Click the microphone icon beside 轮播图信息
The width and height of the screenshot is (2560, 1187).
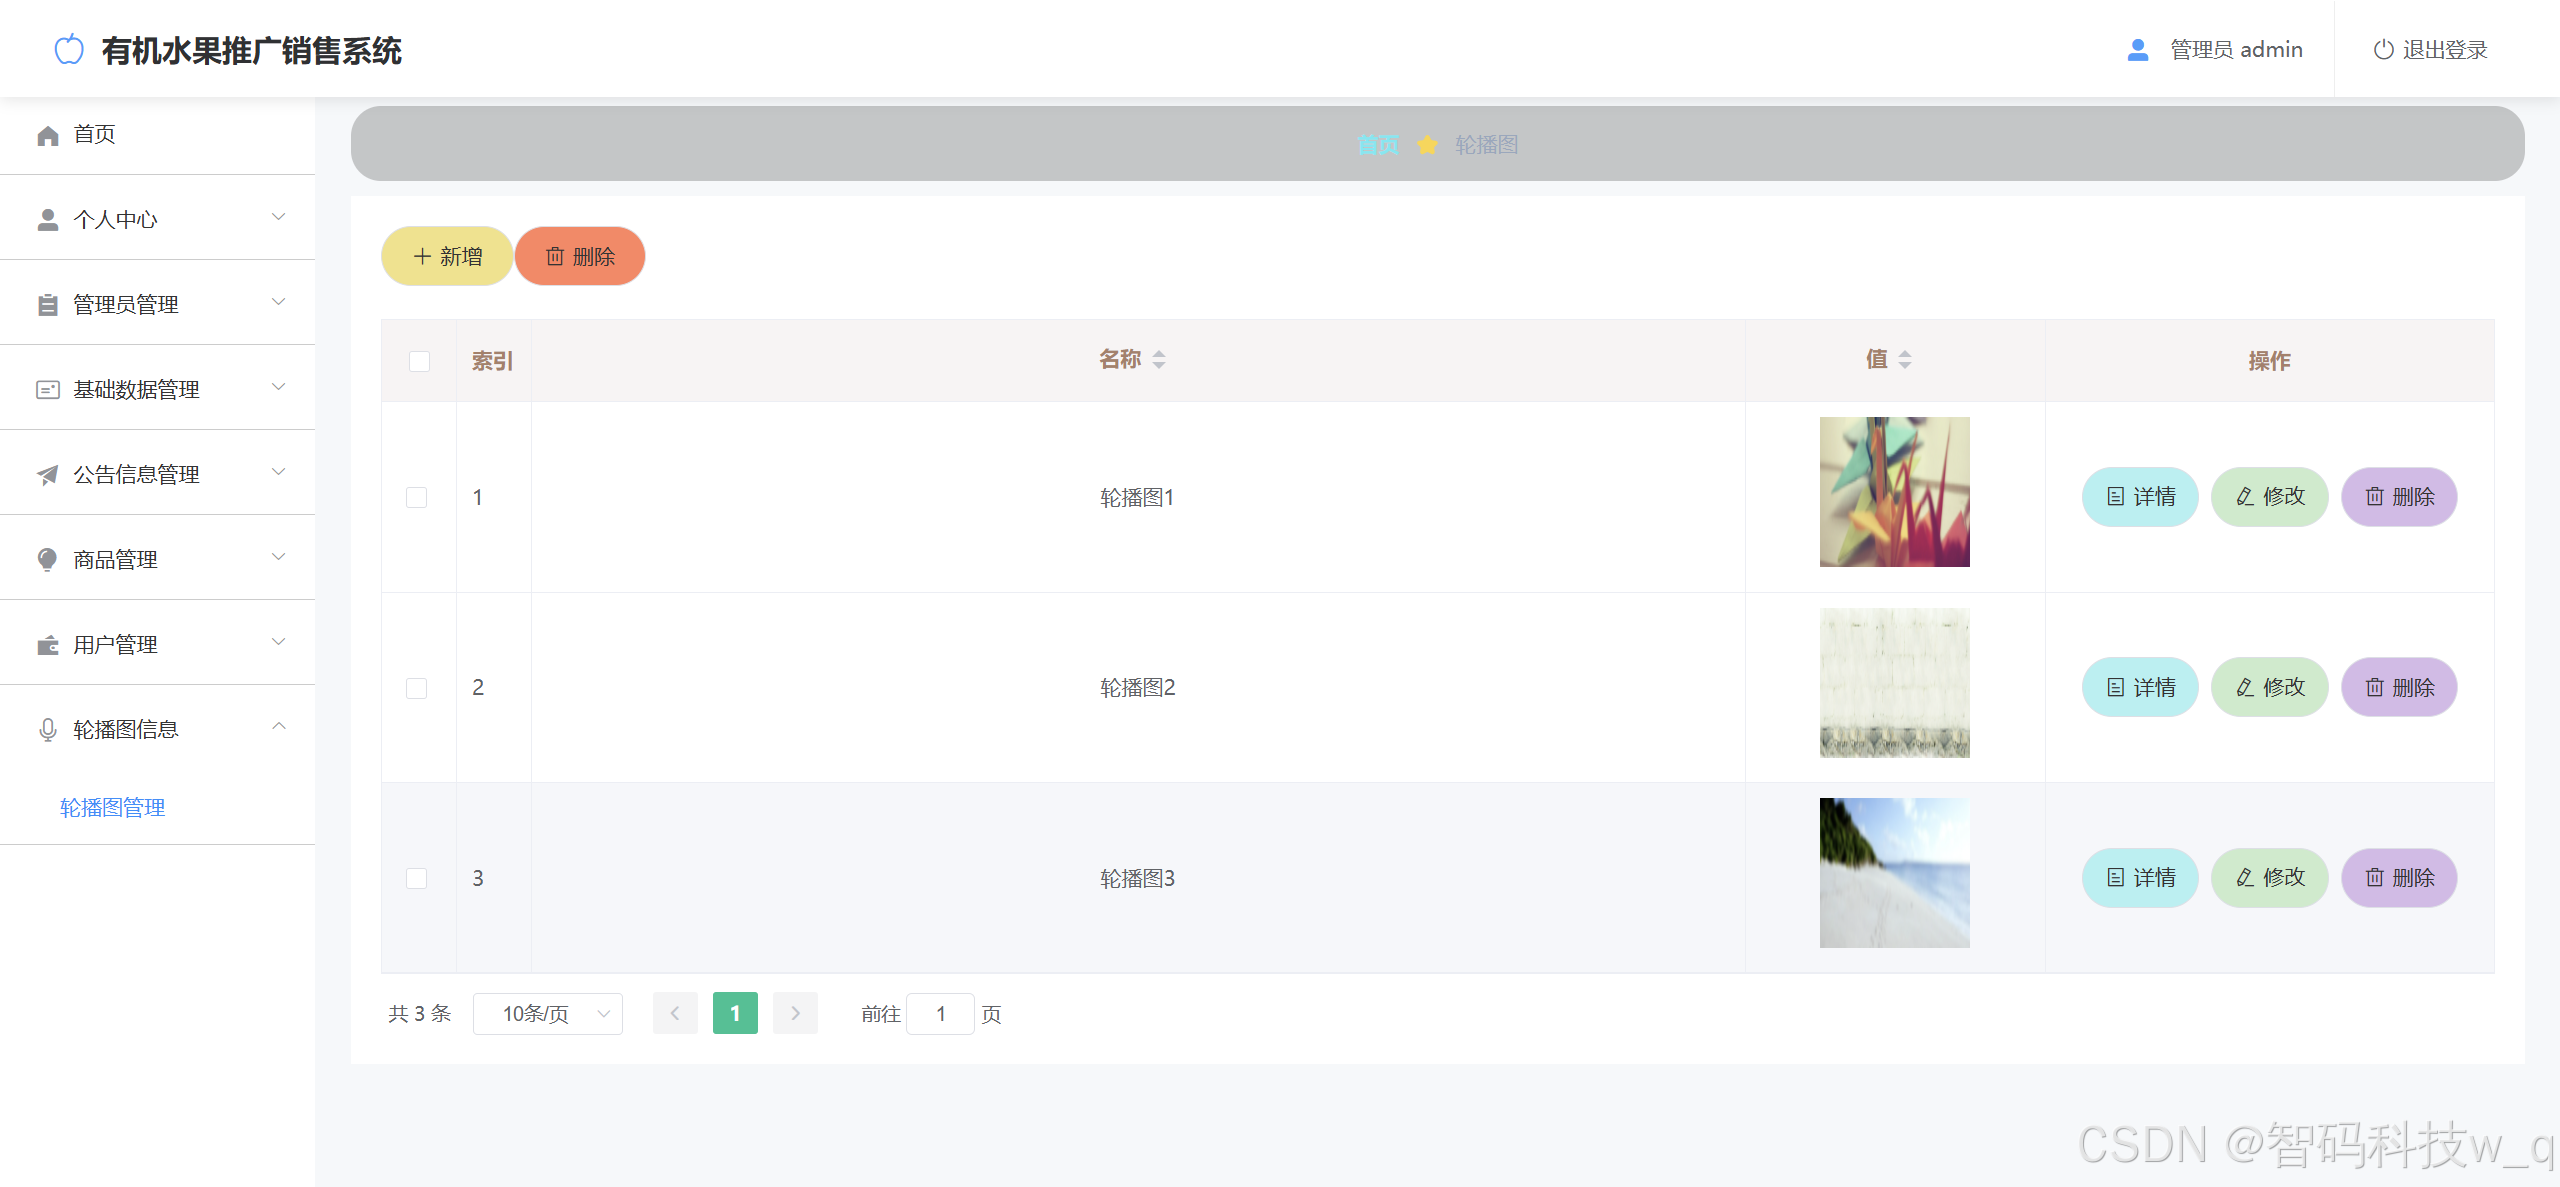click(47, 730)
